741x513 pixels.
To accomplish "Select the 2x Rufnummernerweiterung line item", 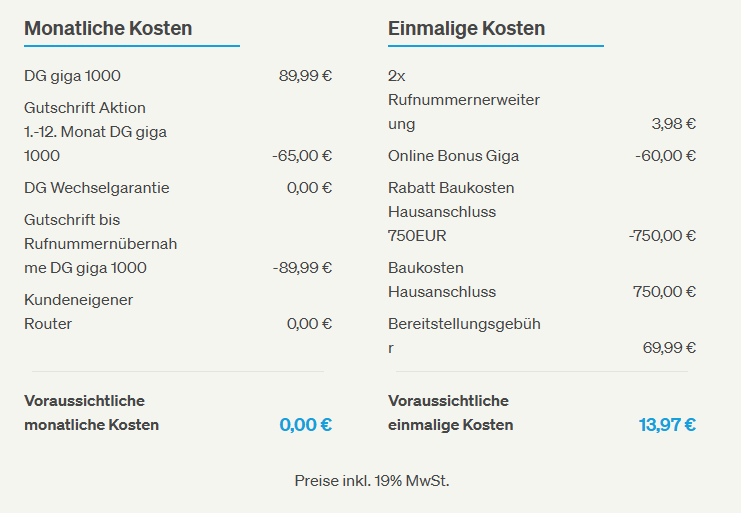I will coord(464,100).
